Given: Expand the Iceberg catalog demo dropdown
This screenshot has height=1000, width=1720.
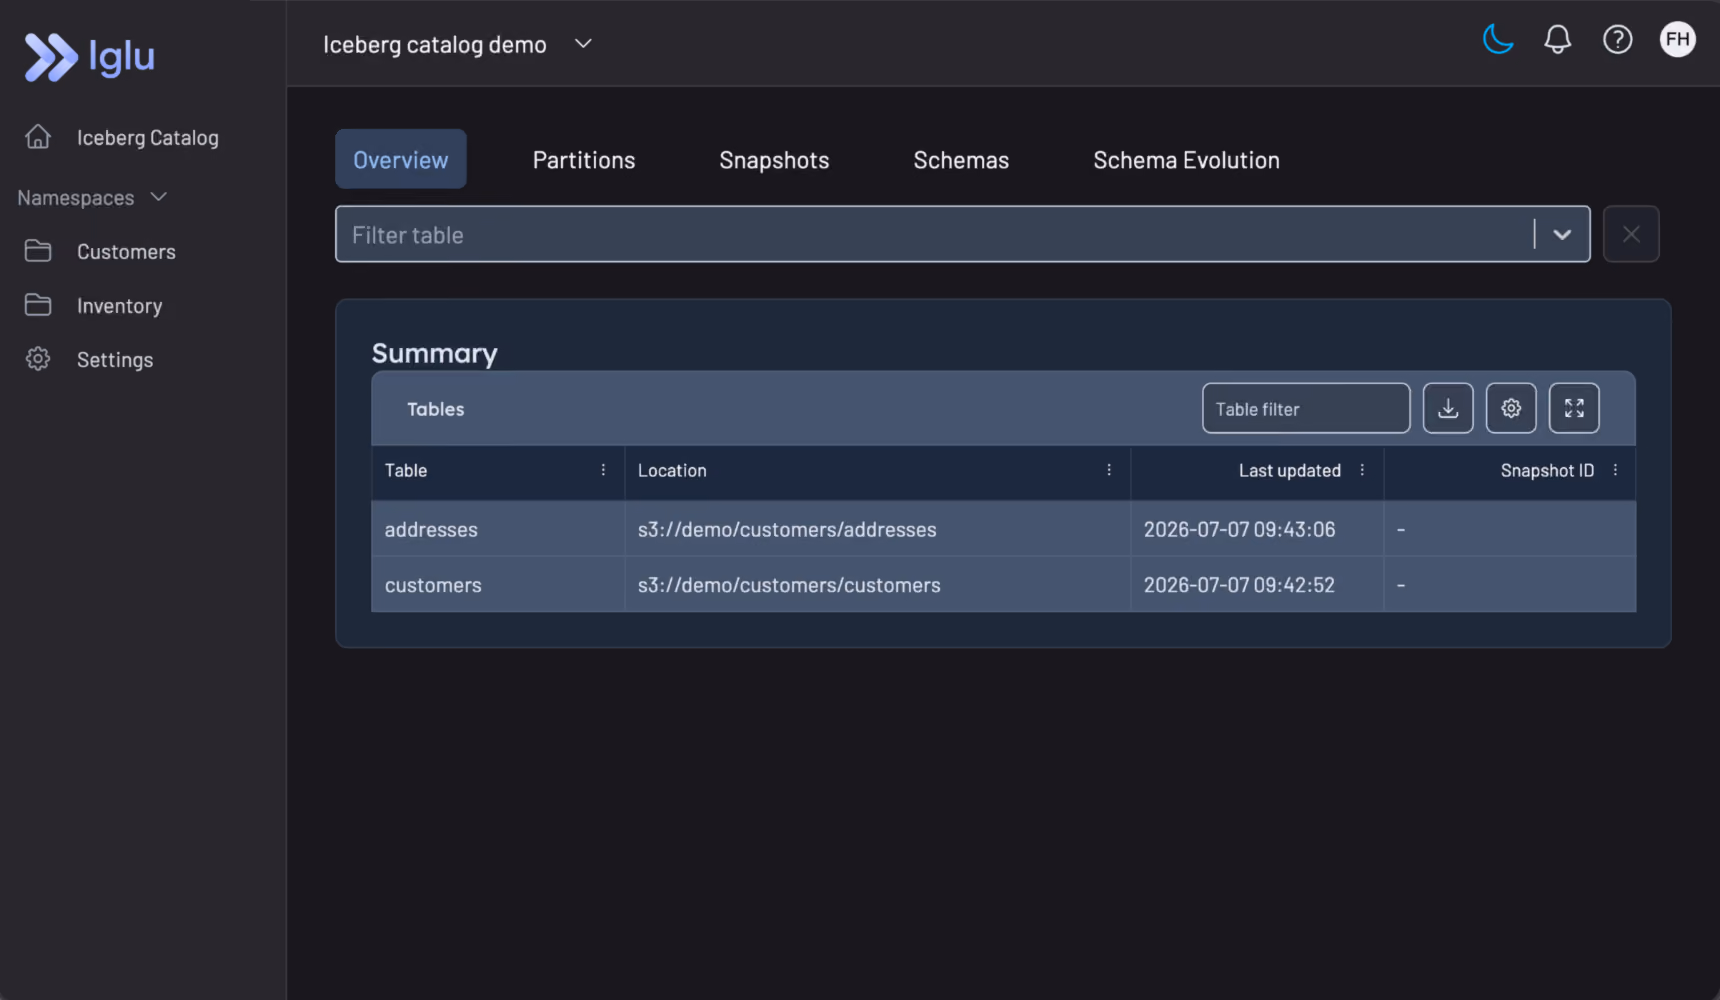Looking at the screenshot, I should click(584, 44).
